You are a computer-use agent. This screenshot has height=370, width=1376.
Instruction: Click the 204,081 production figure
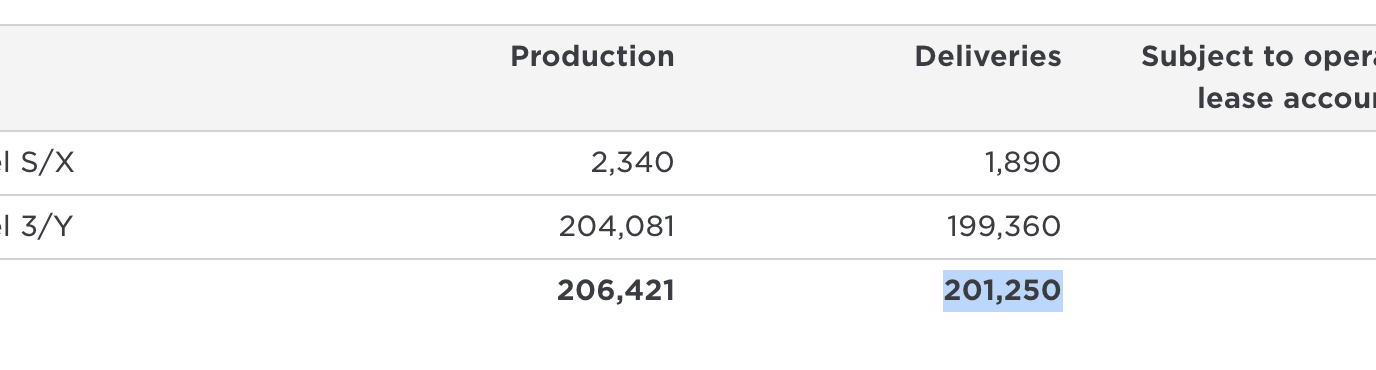click(617, 227)
